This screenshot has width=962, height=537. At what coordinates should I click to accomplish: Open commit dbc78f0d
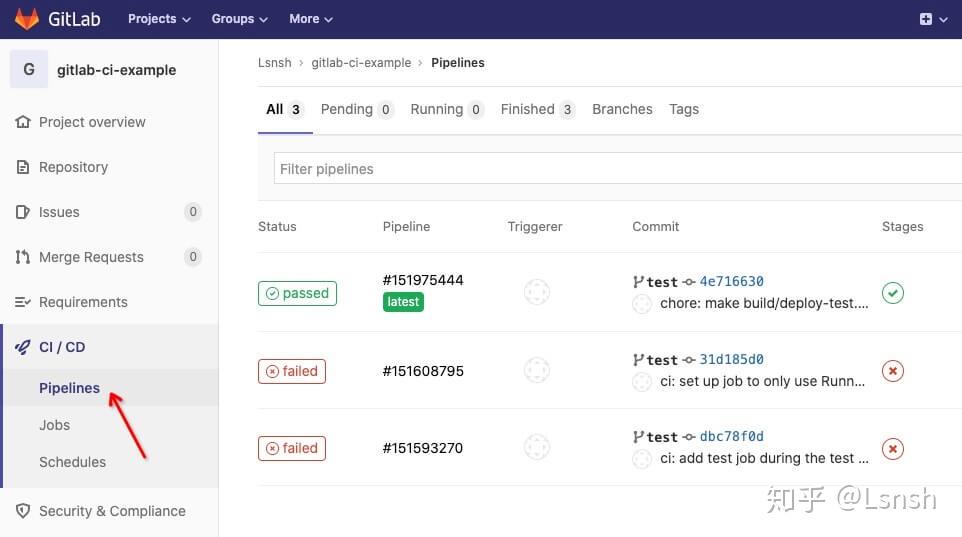tap(731, 436)
